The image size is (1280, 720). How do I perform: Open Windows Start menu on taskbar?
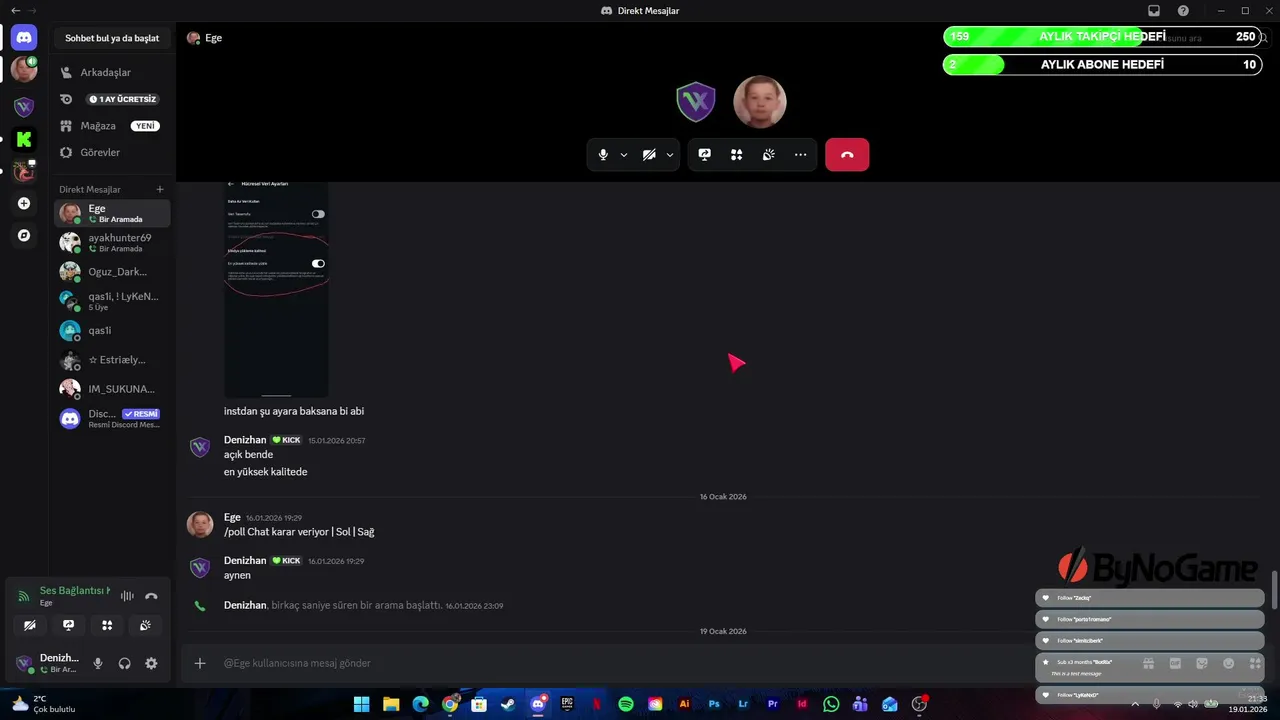(x=361, y=704)
